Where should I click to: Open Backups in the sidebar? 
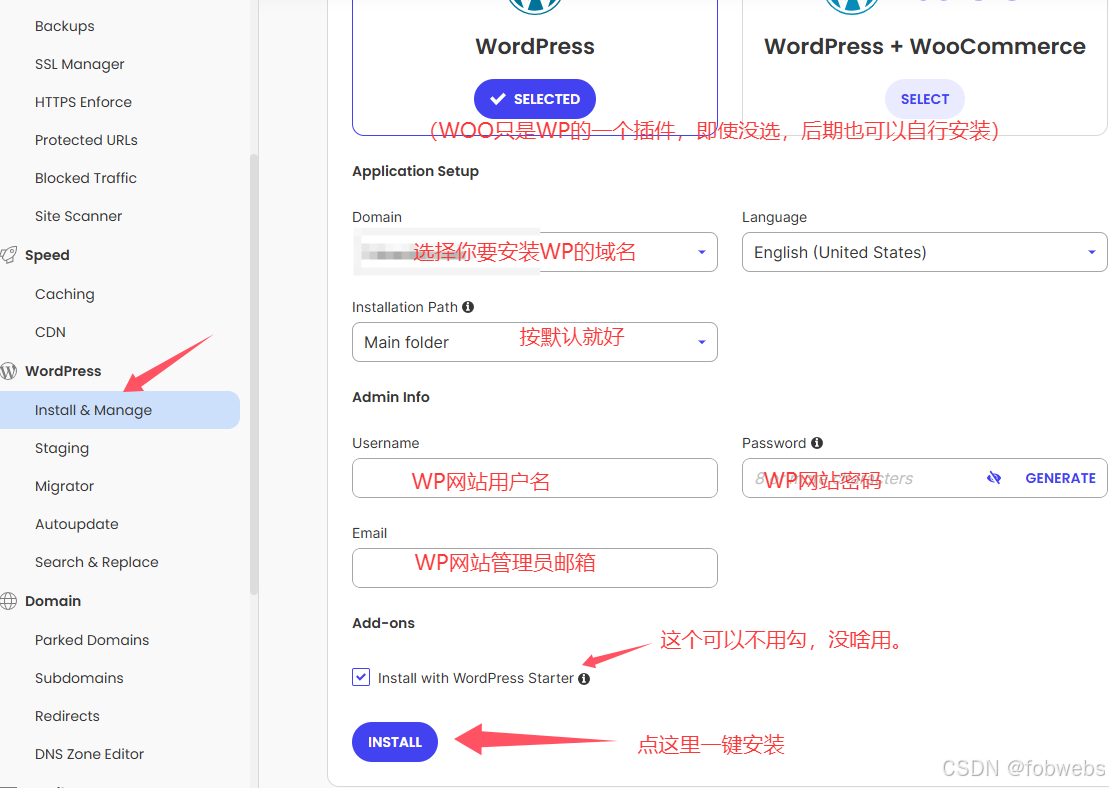coord(64,26)
